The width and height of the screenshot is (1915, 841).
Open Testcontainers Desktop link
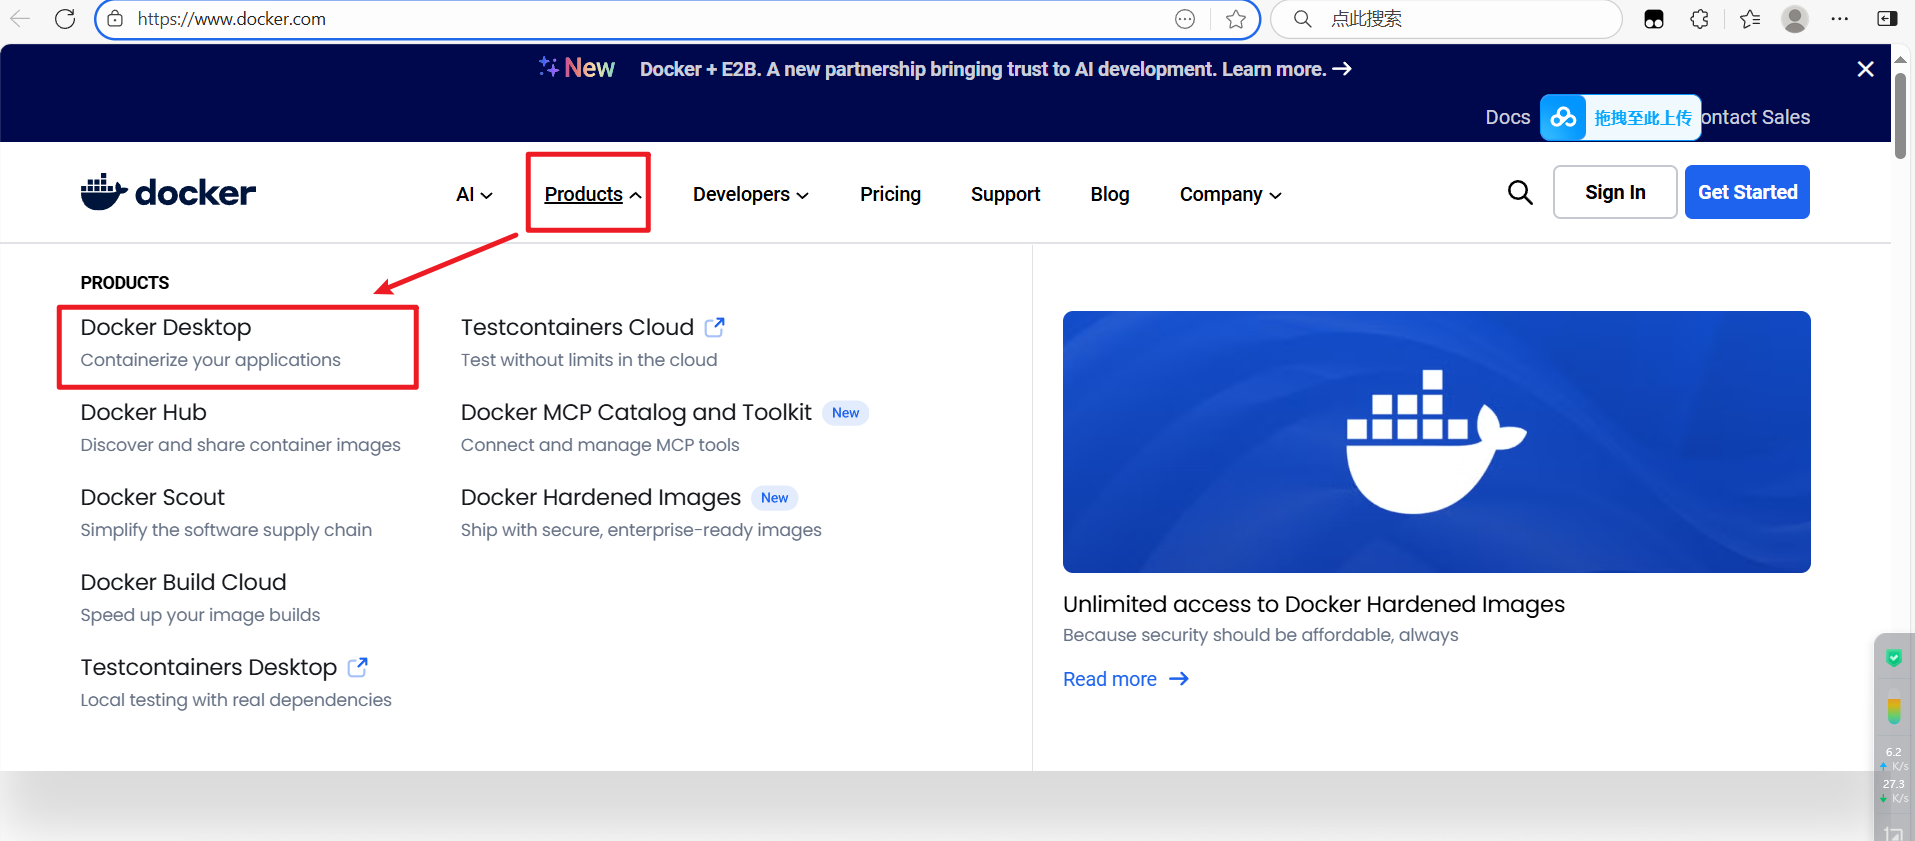coord(208,667)
